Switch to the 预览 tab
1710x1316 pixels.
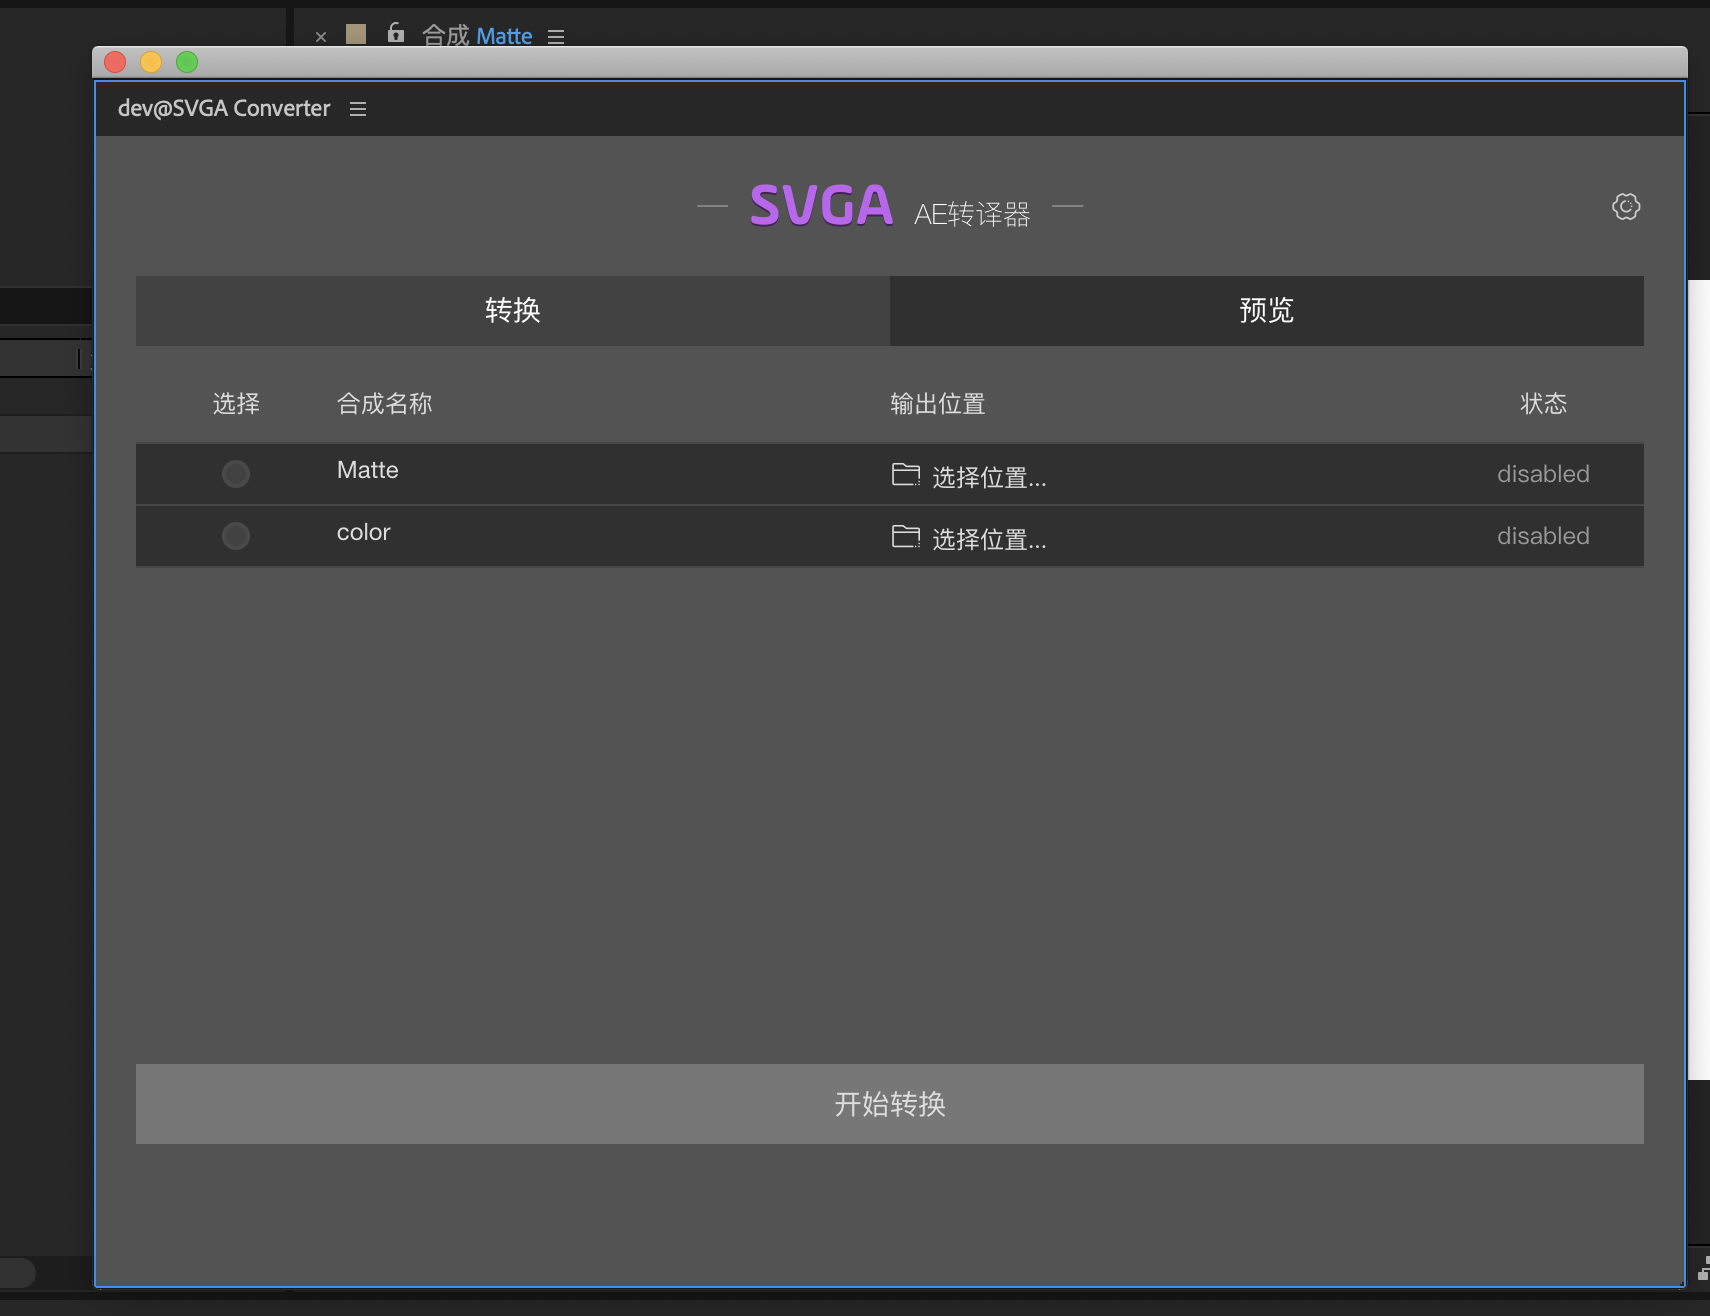click(1267, 311)
